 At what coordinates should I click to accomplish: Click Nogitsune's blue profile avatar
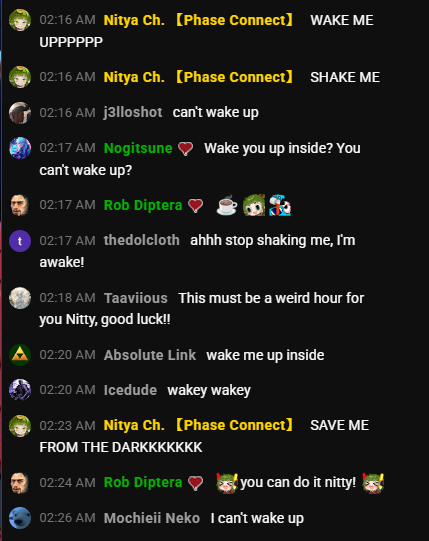pos(20,148)
